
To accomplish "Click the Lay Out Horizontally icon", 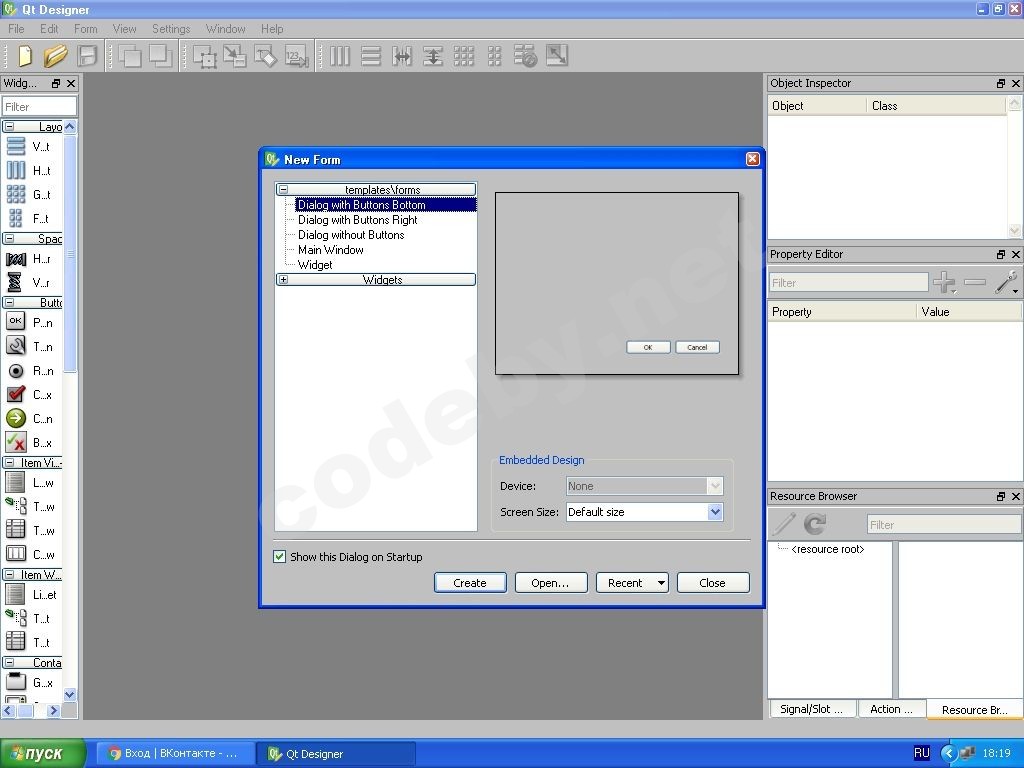I will [340, 56].
